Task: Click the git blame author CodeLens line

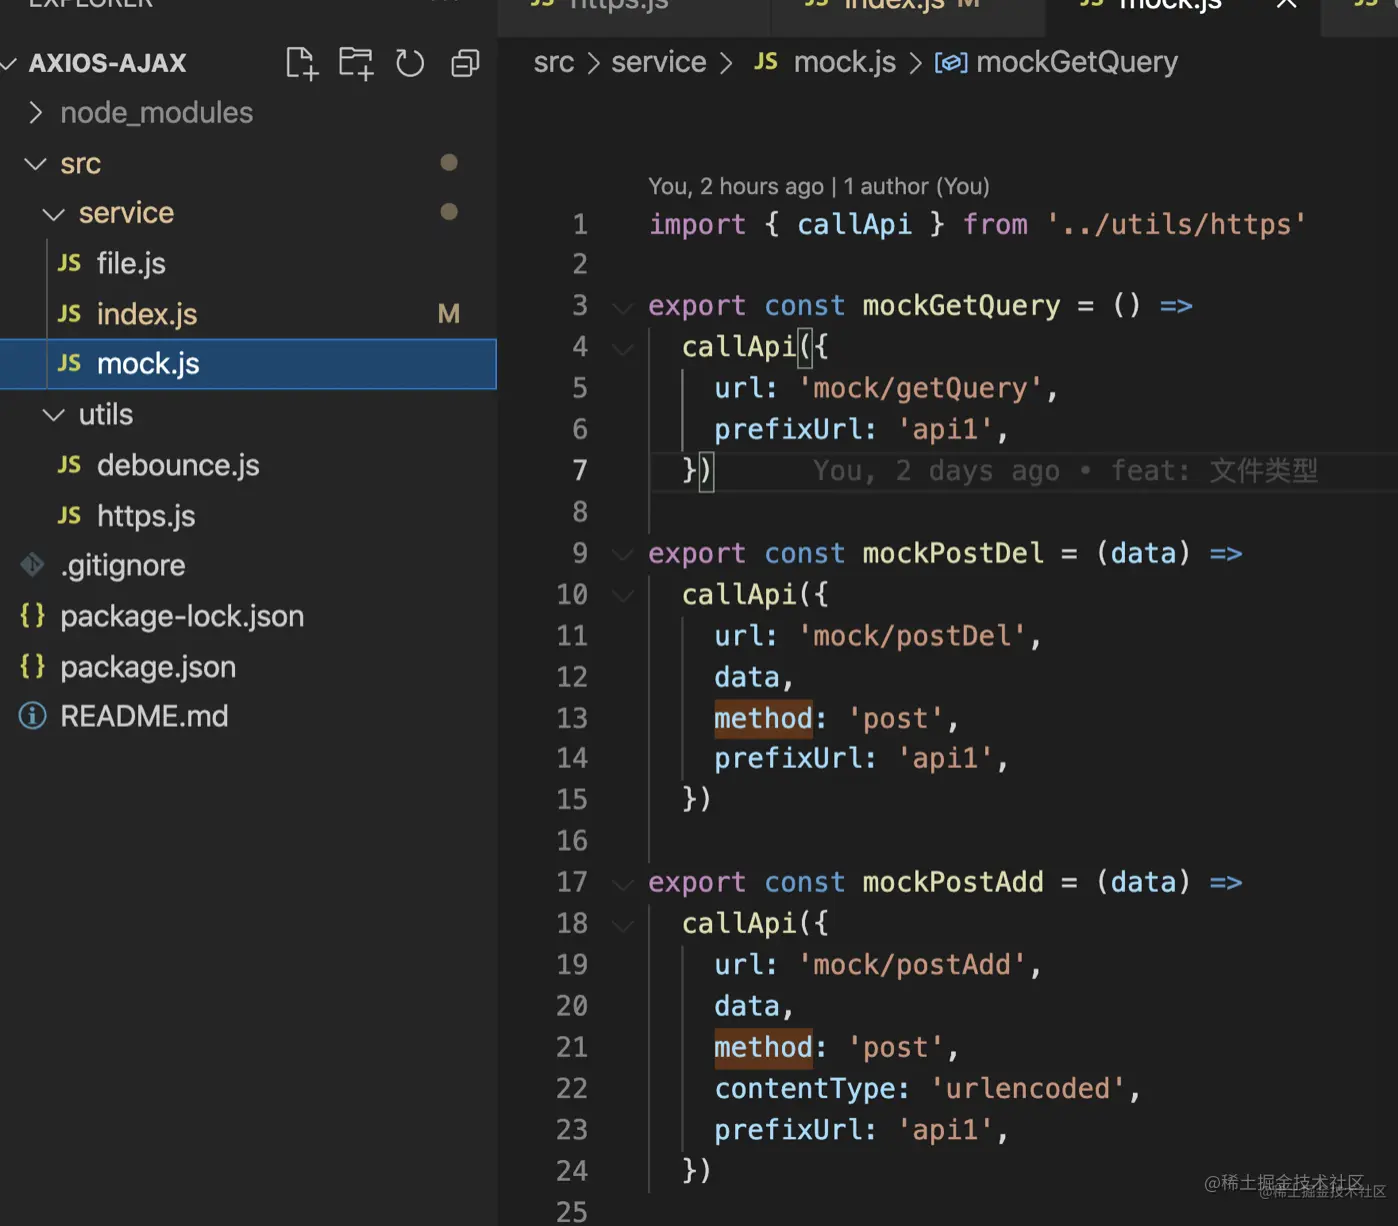Action: pos(818,186)
